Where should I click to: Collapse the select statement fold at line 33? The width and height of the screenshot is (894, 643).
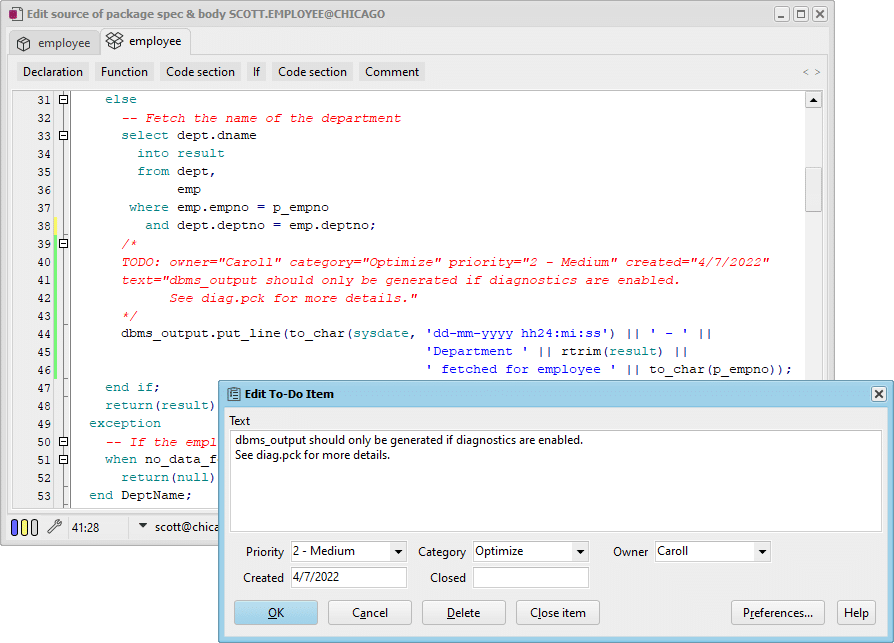pos(64,136)
